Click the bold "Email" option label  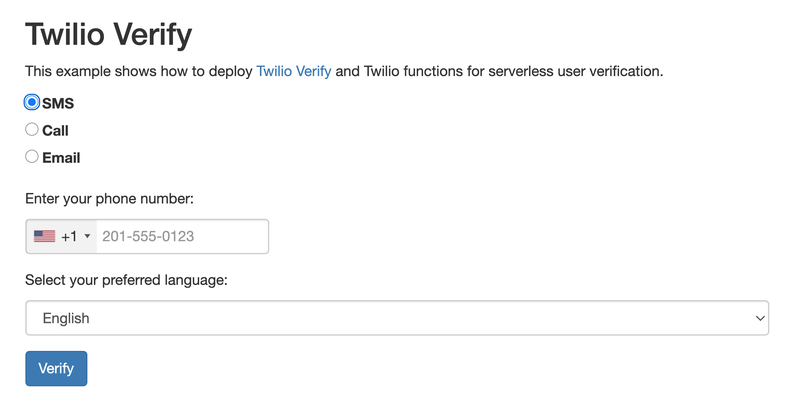click(x=61, y=158)
